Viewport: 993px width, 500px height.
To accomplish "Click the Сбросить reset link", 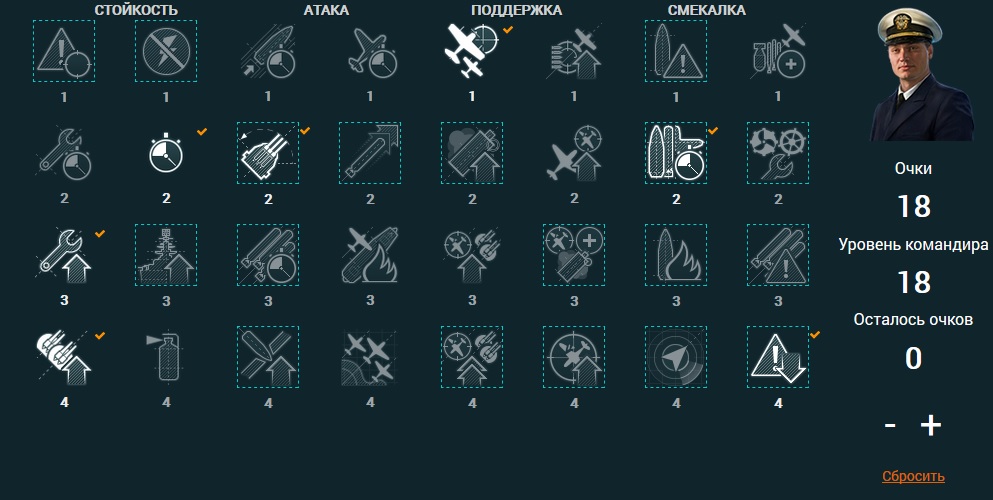I will tap(913, 477).
